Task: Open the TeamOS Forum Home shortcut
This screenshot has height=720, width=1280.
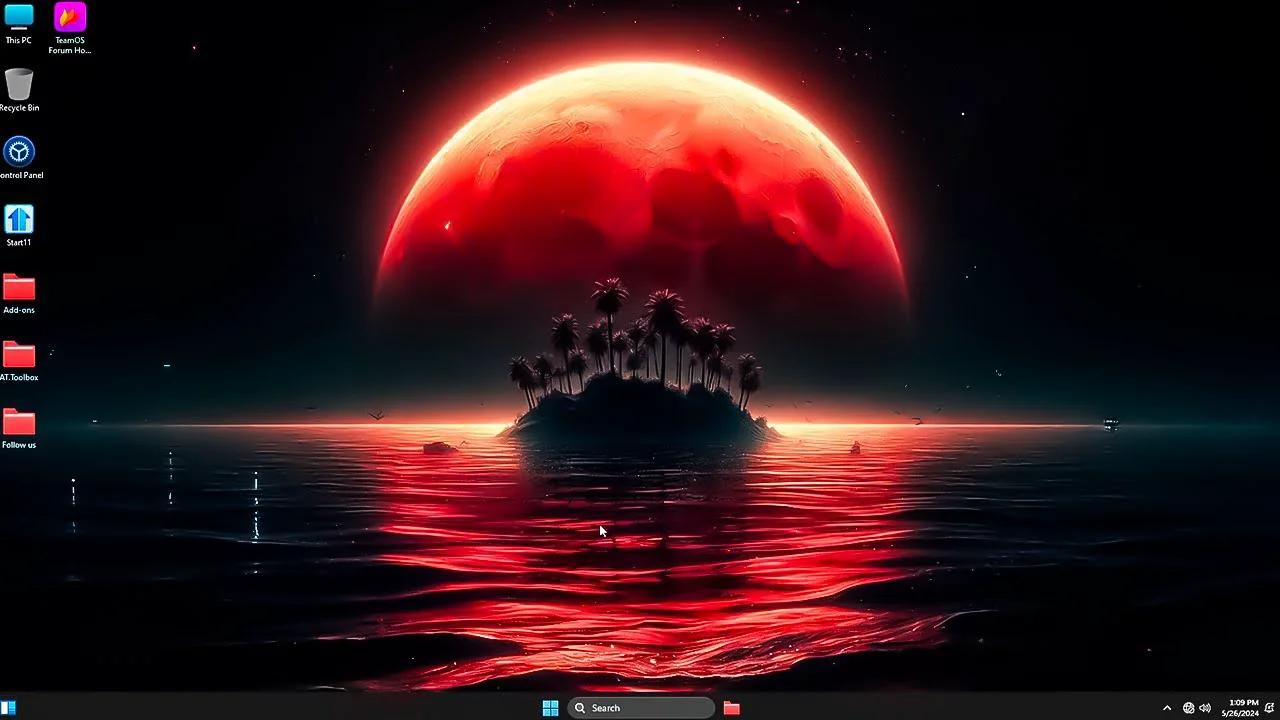Action: click(x=67, y=20)
